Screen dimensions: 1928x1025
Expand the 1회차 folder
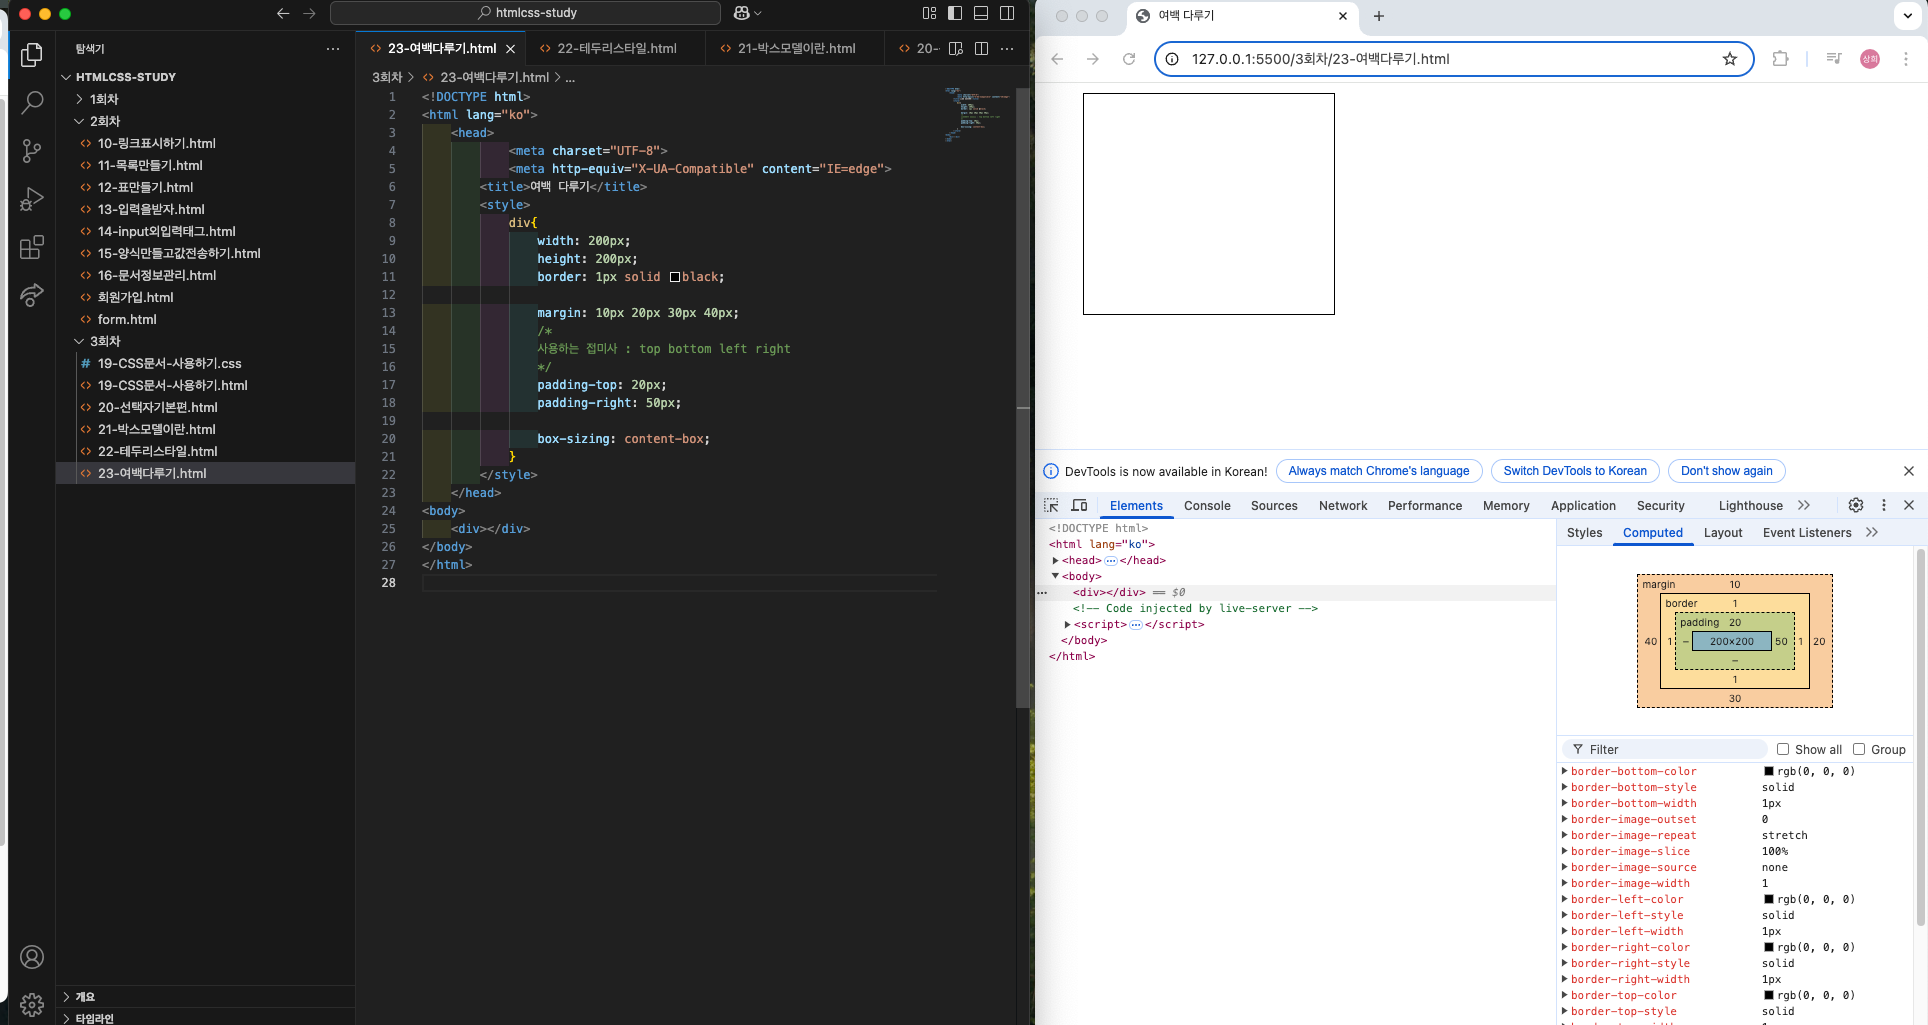[80, 99]
